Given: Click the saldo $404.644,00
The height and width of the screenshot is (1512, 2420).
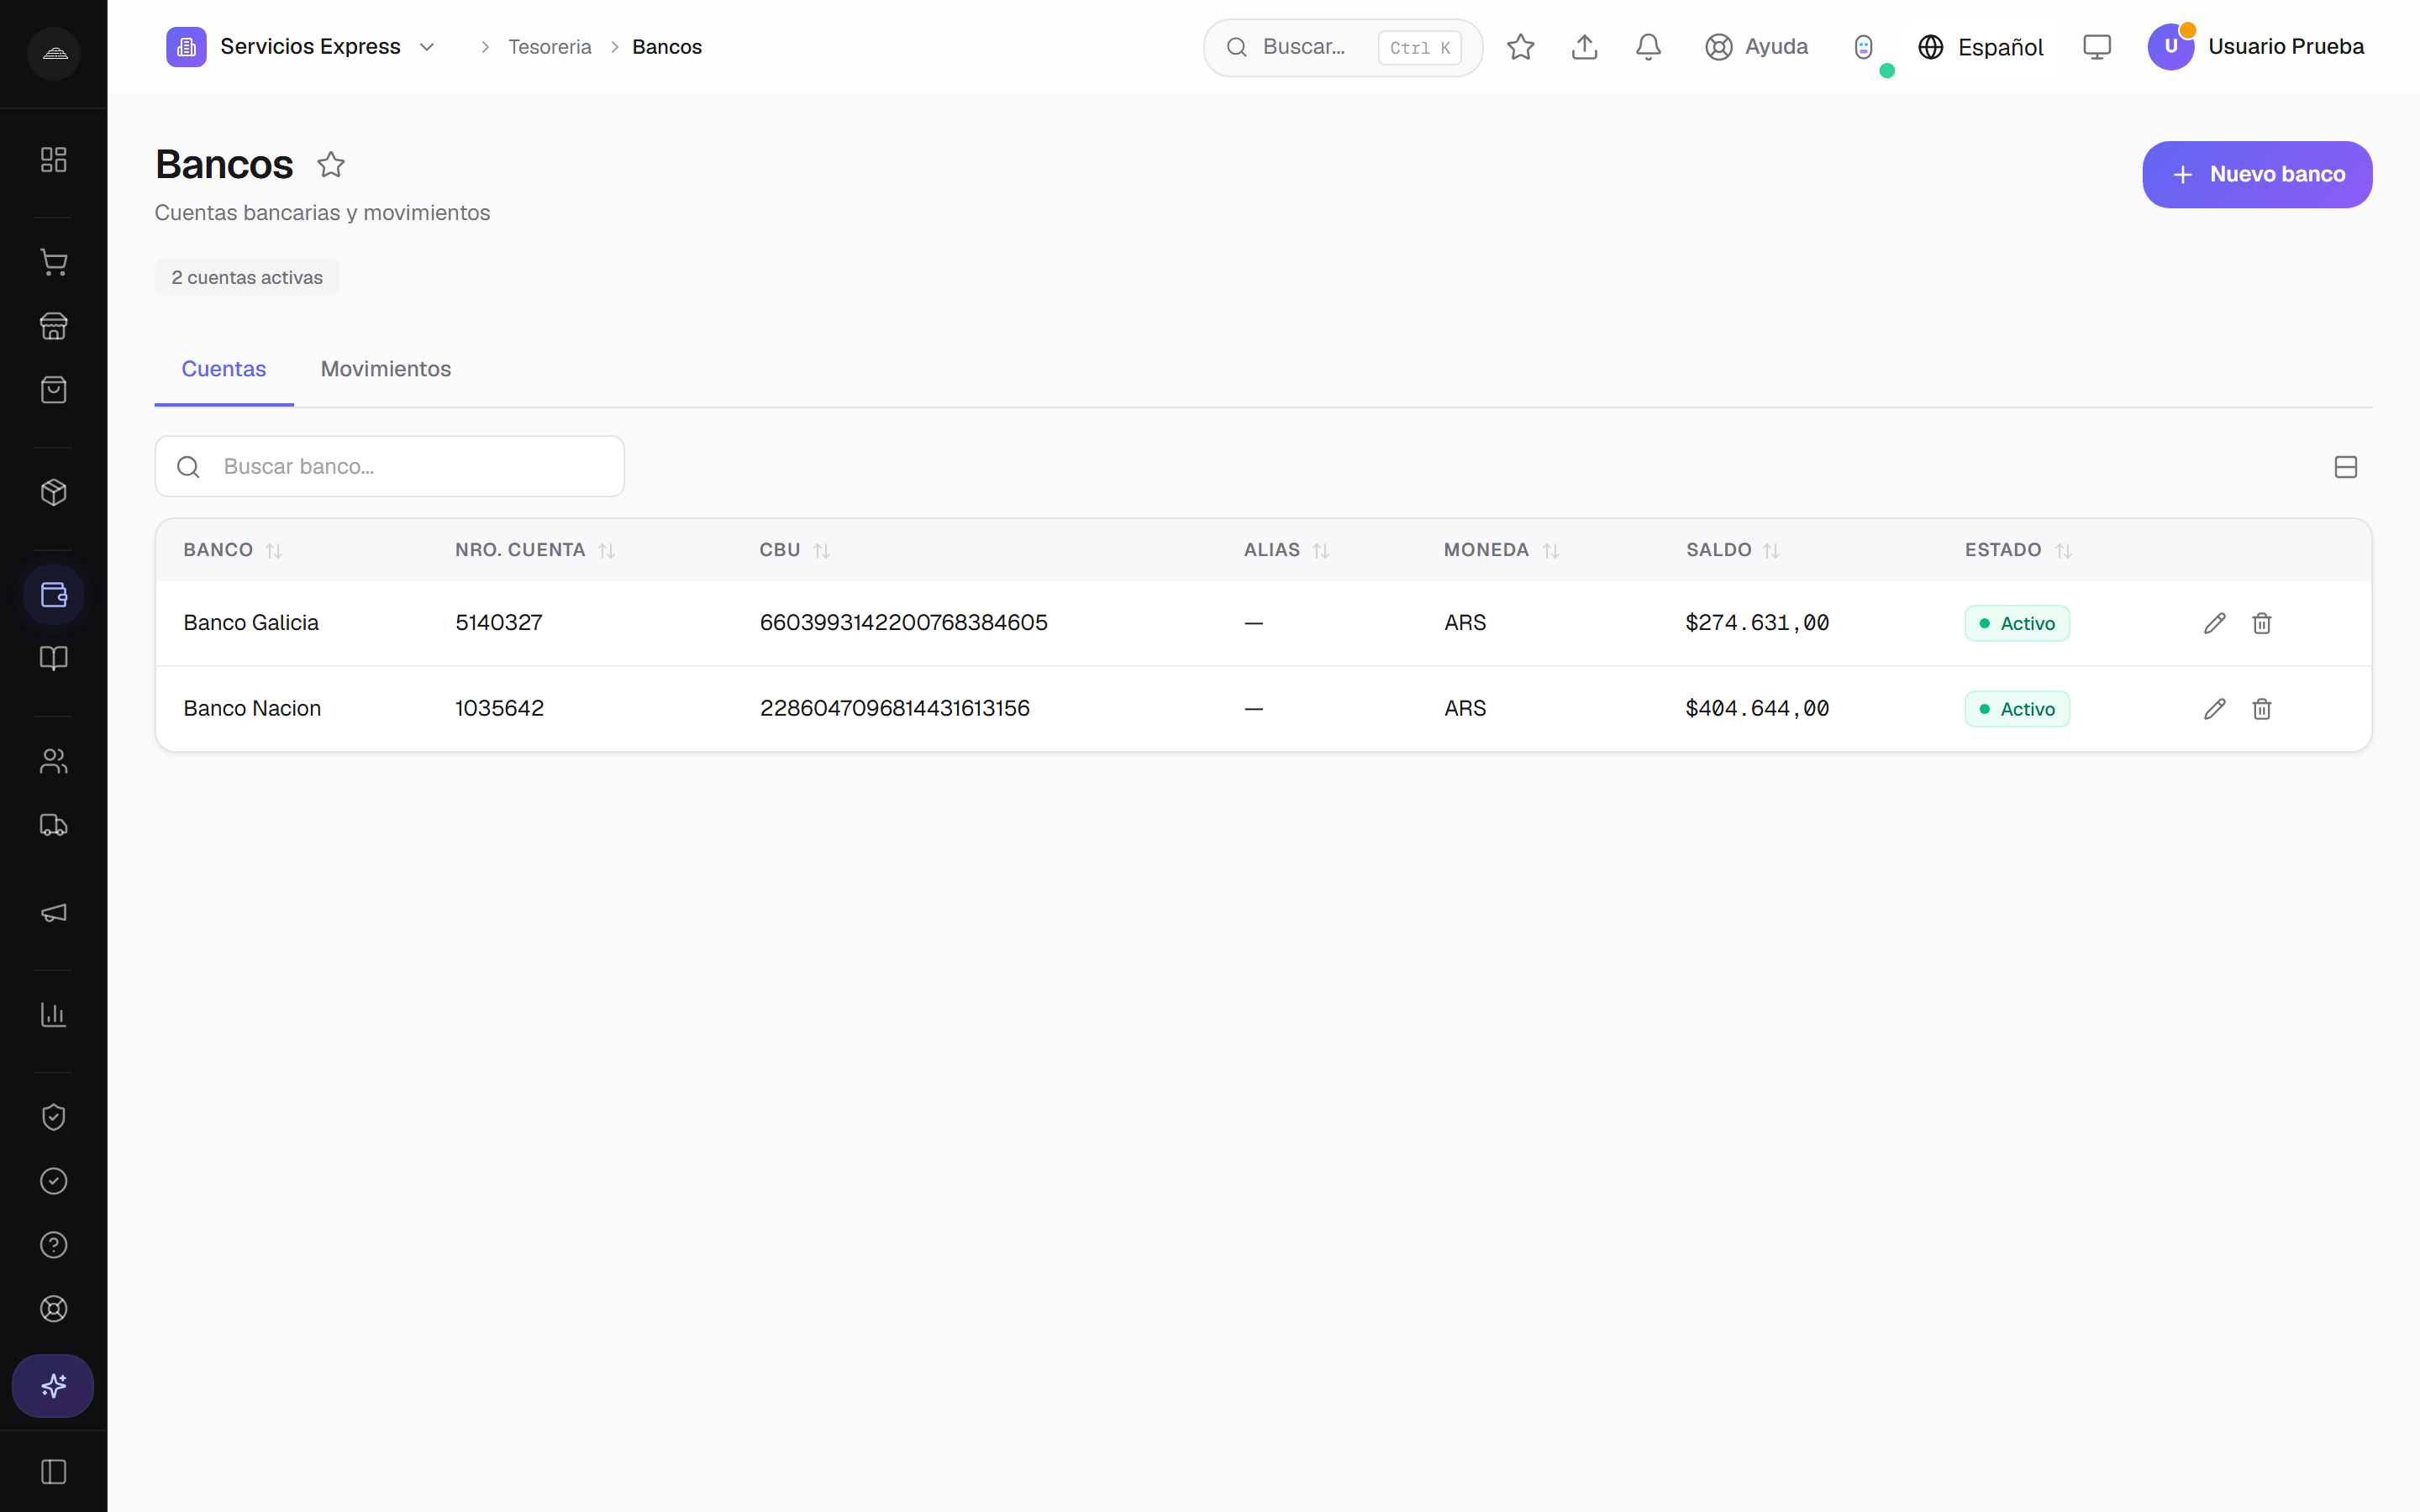Looking at the screenshot, I should (x=1757, y=708).
